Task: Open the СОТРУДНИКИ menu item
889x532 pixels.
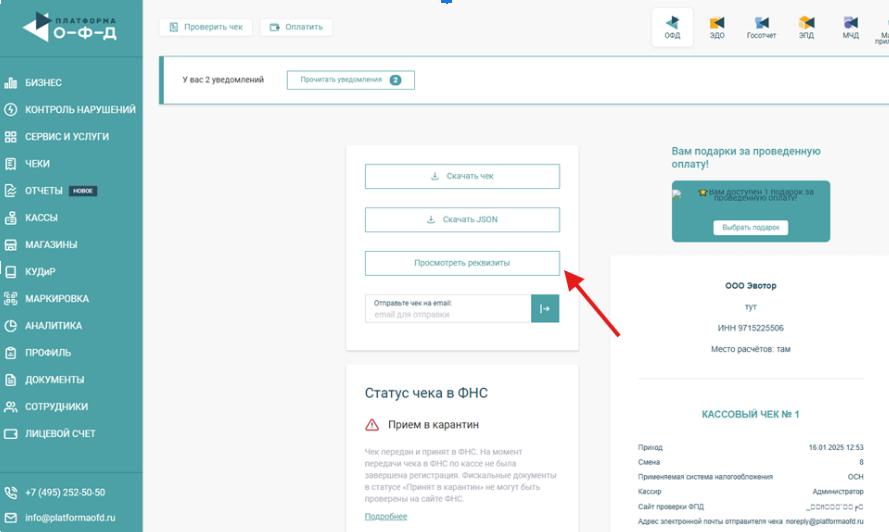Action: [56, 407]
